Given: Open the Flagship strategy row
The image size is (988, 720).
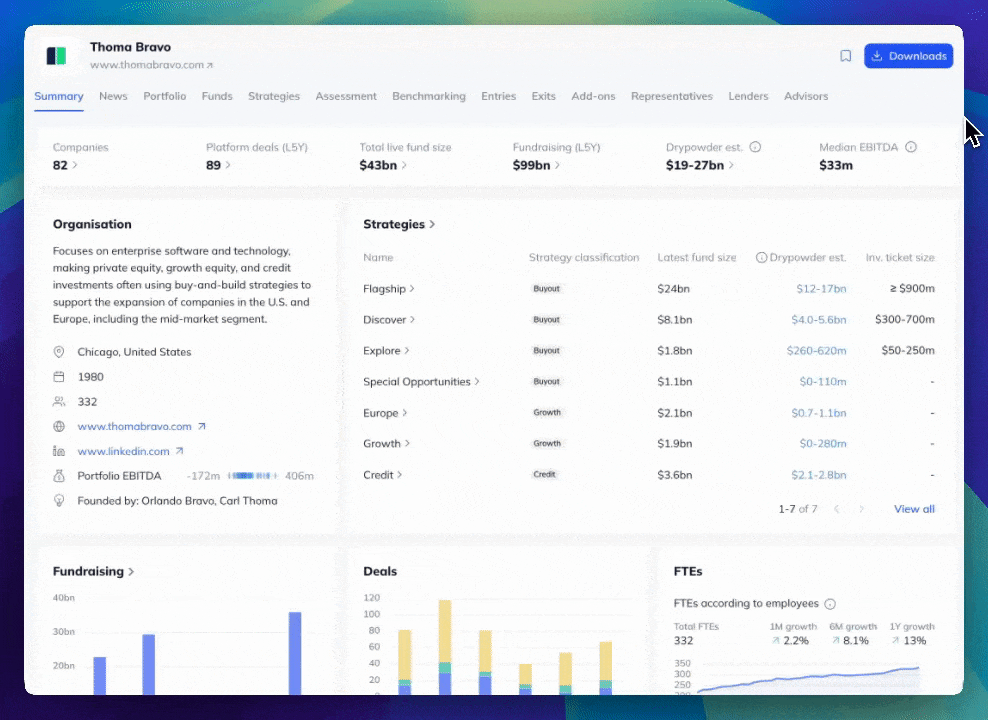Looking at the screenshot, I should click(388, 289).
